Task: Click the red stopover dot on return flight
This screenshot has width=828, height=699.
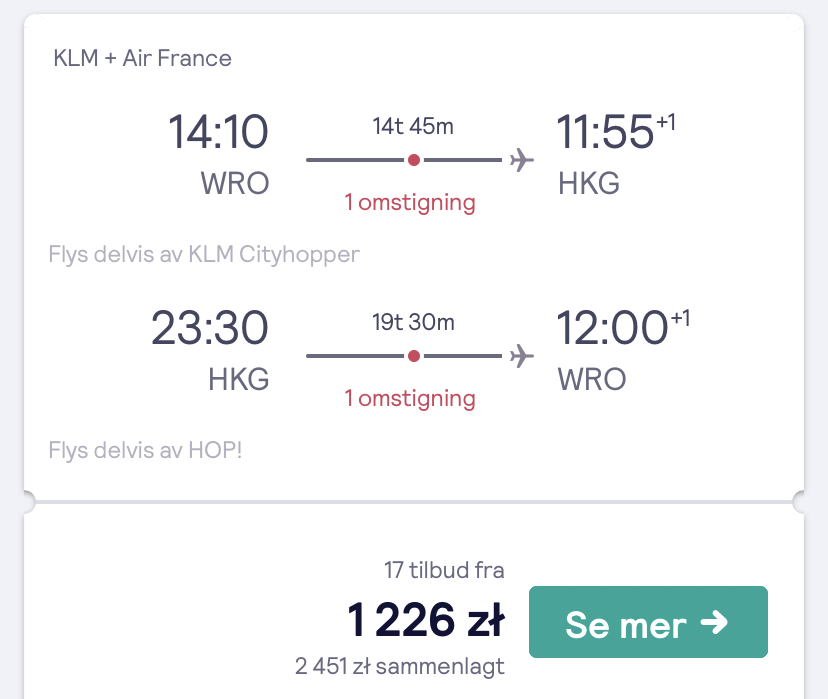Action: [x=414, y=356]
